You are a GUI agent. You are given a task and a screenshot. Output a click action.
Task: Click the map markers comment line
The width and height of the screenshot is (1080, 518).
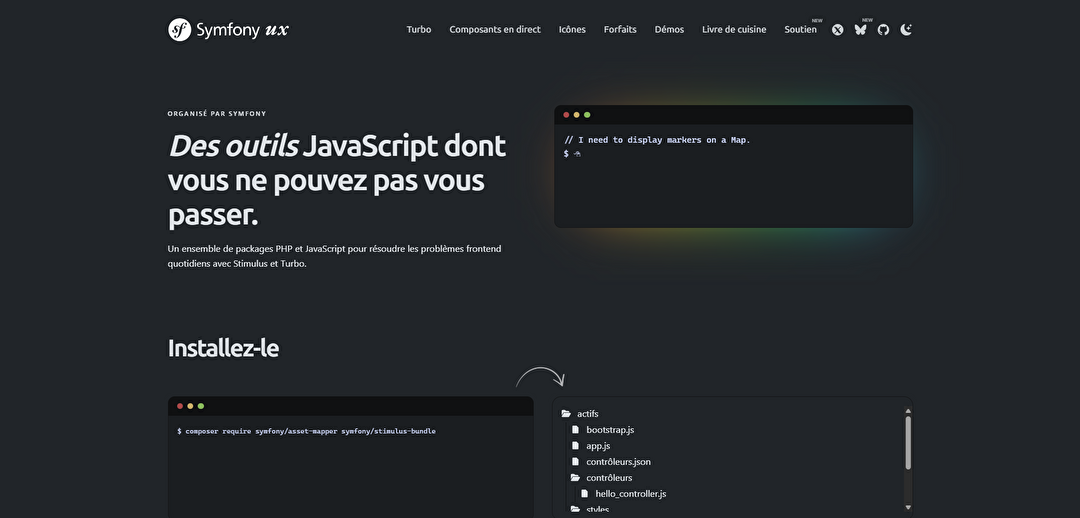(657, 140)
